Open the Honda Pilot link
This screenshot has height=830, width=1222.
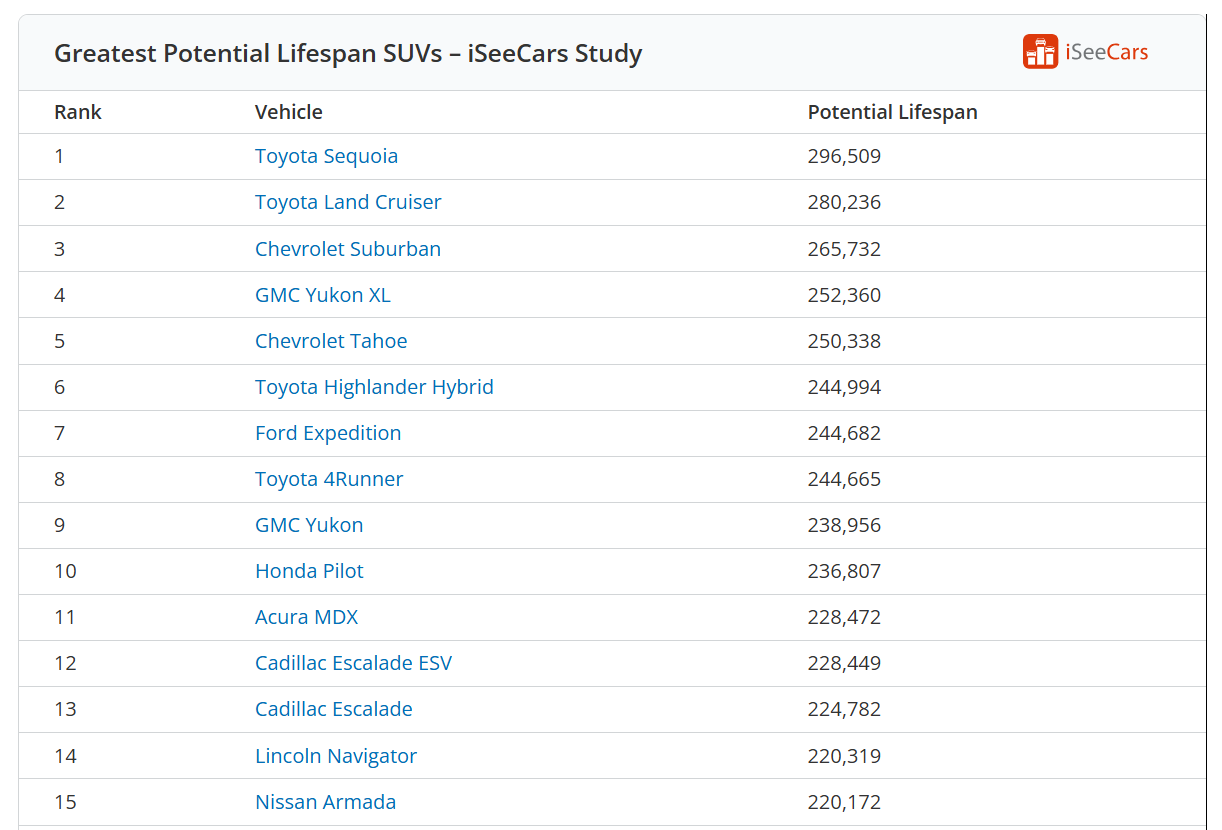(309, 571)
